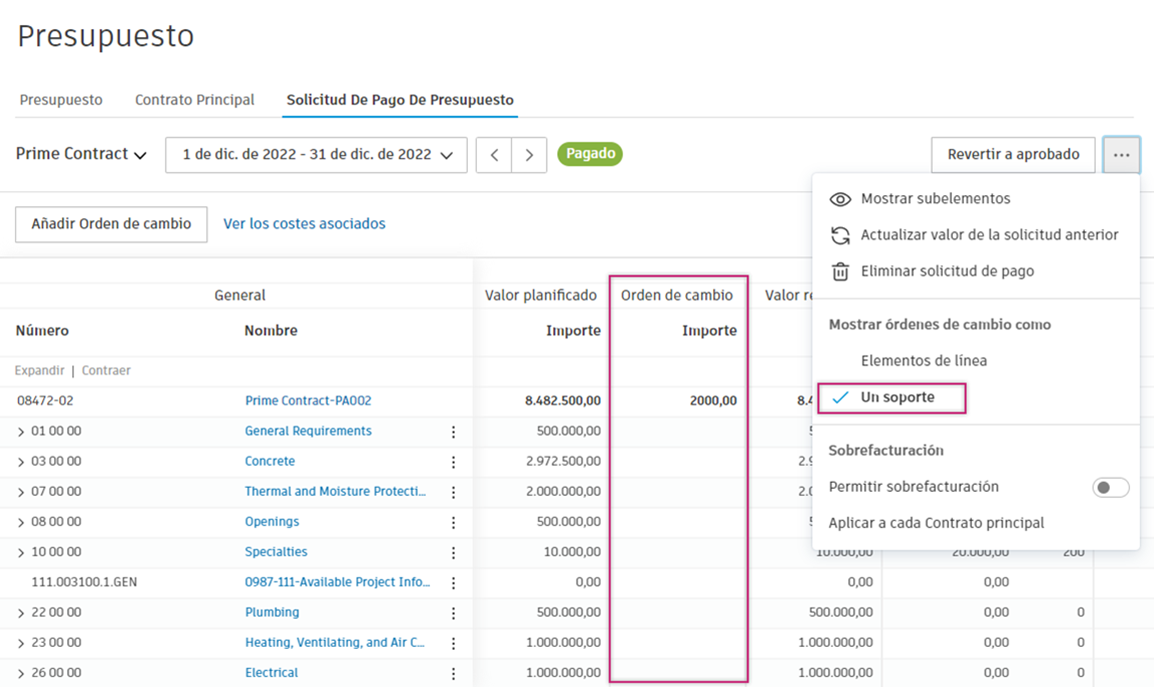Click the Número column header
Image resolution: width=1154 pixels, height=687 pixels.
(x=42, y=331)
